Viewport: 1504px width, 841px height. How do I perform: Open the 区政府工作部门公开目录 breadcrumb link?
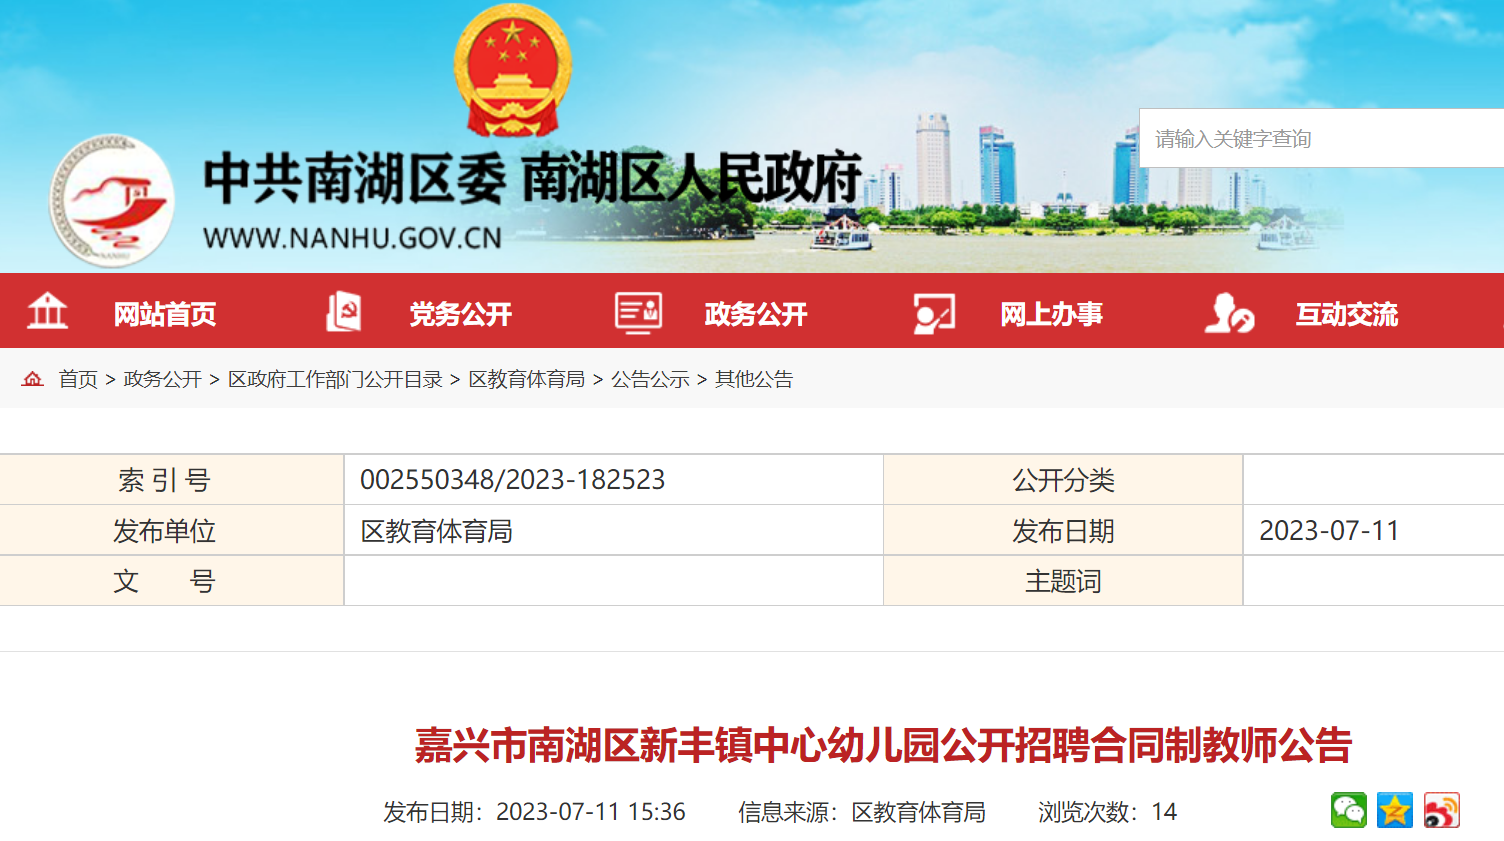(x=335, y=379)
